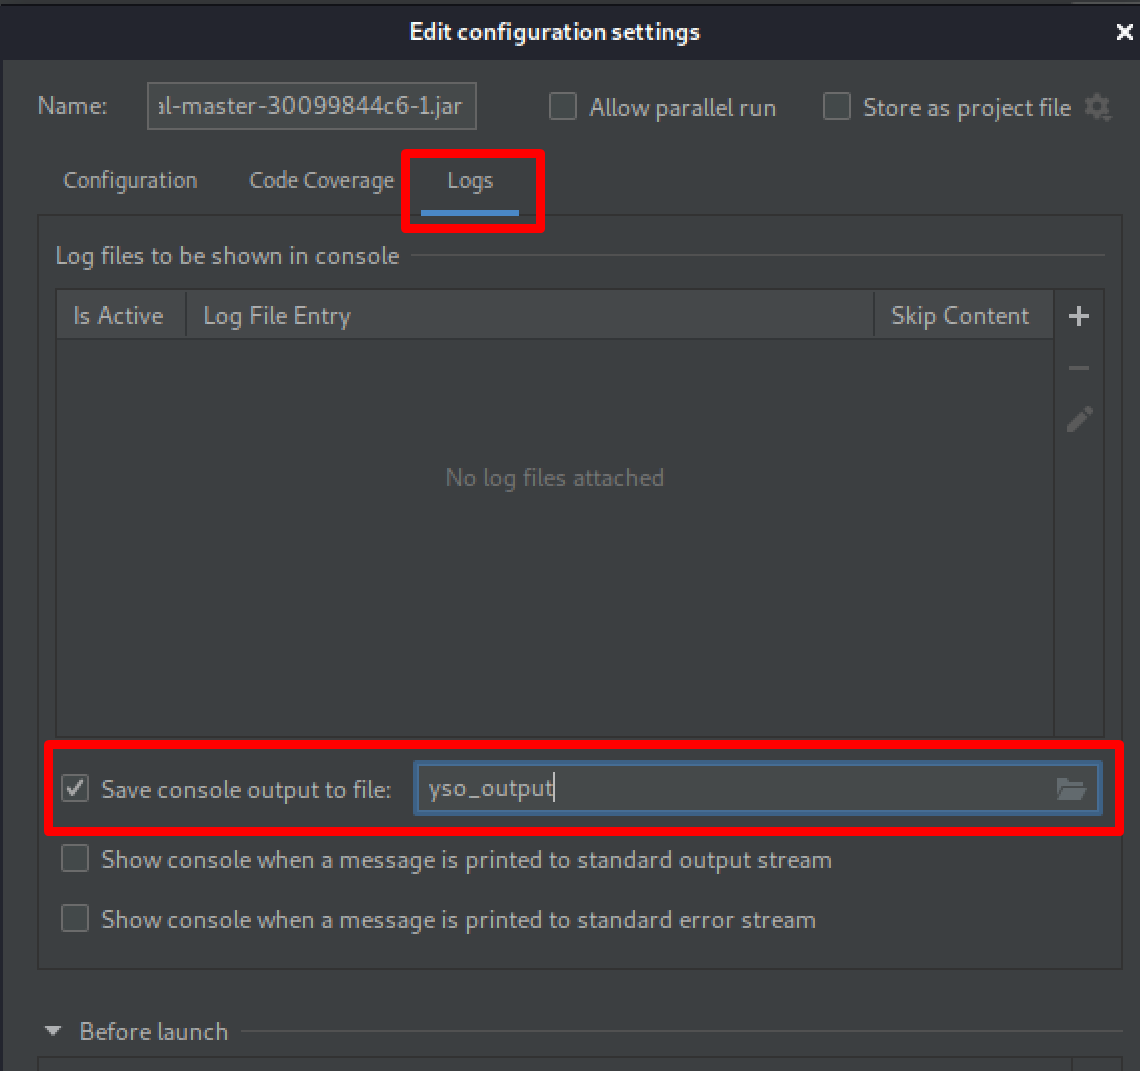Click the Name text field
This screenshot has width=1140, height=1071.
click(311, 106)
